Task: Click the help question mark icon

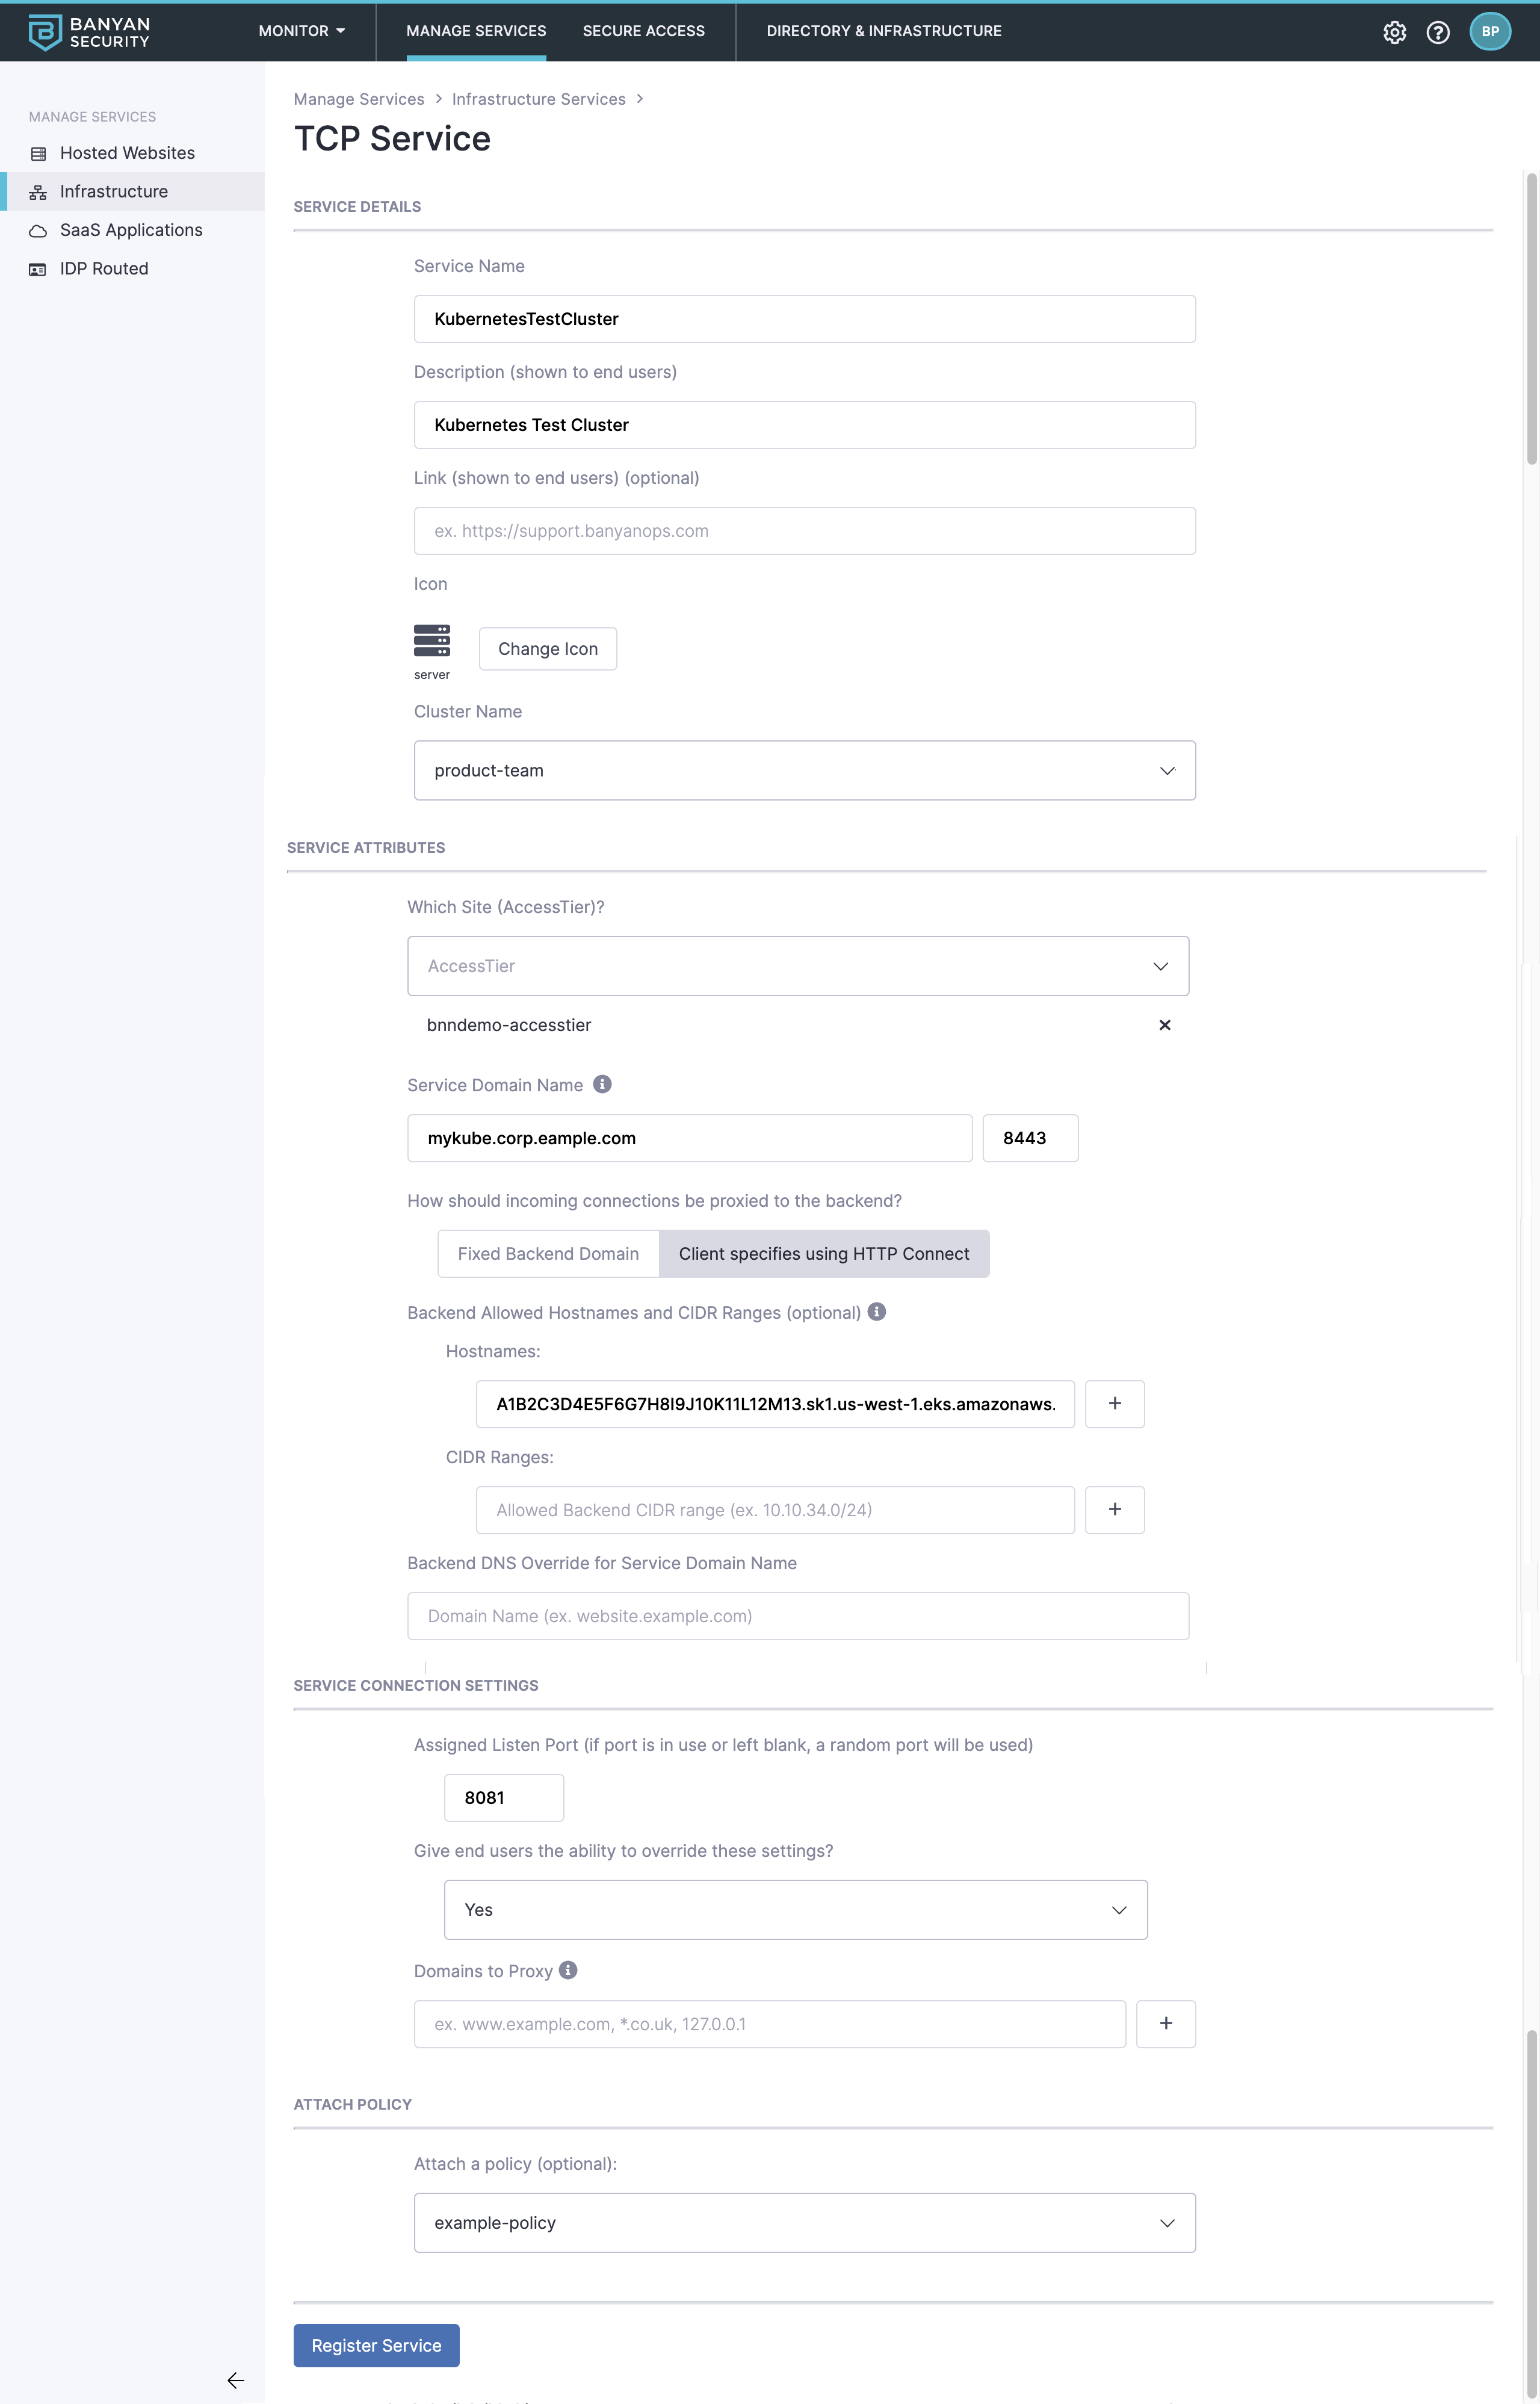Action: pos(1438,32)
